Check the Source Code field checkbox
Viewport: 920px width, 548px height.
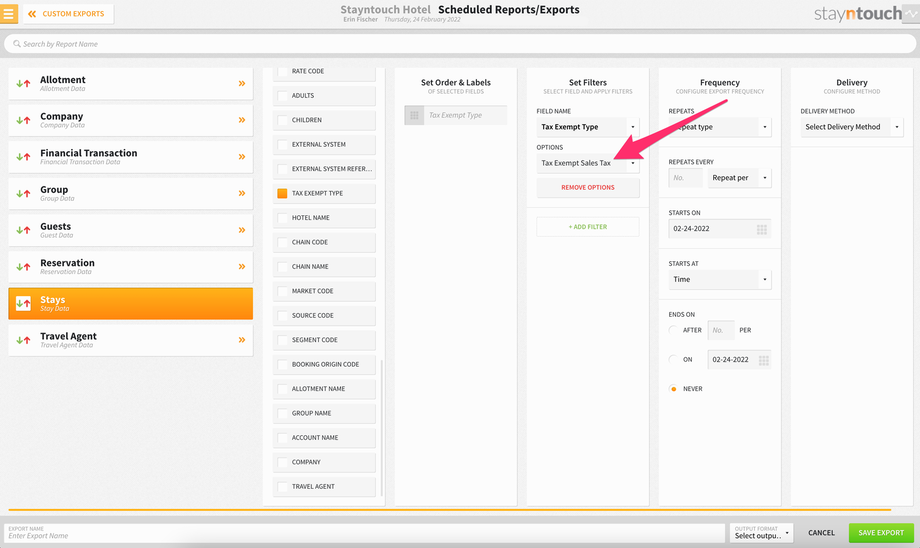pos(282,316)
